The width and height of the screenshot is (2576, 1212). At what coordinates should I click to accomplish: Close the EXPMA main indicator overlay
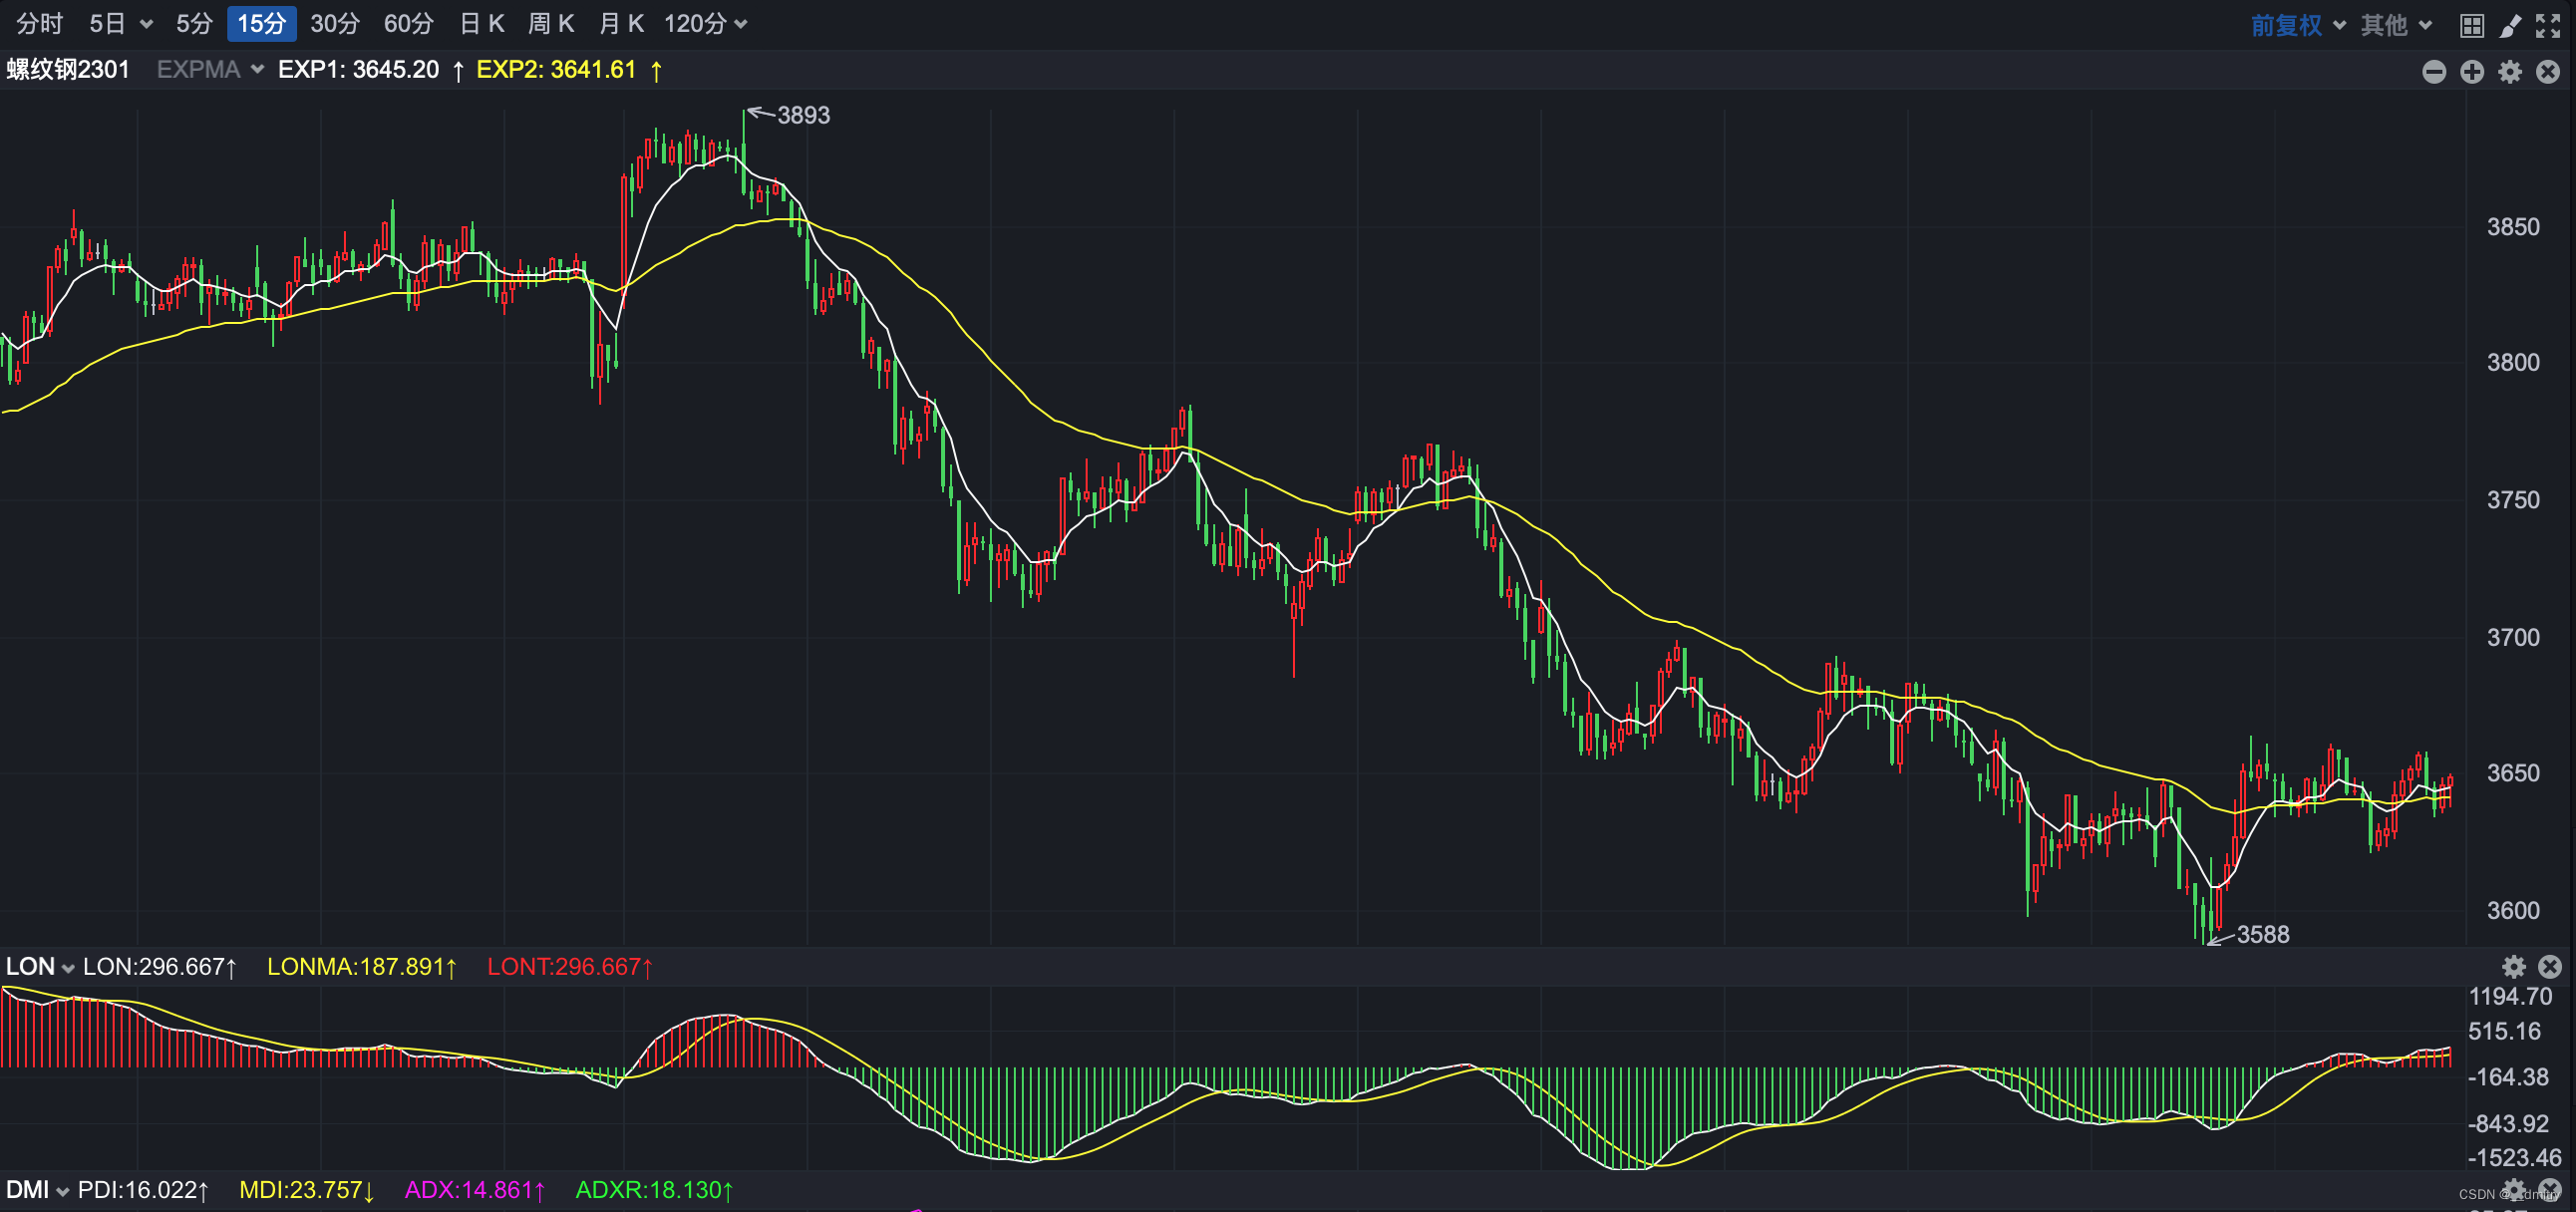click(x=2548, y=71)
